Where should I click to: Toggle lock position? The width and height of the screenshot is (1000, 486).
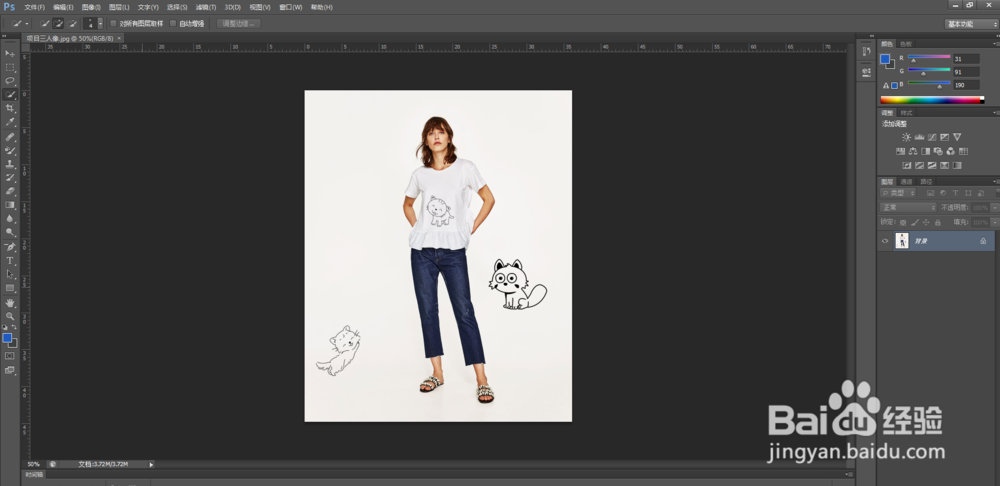[x=926, y=223]
